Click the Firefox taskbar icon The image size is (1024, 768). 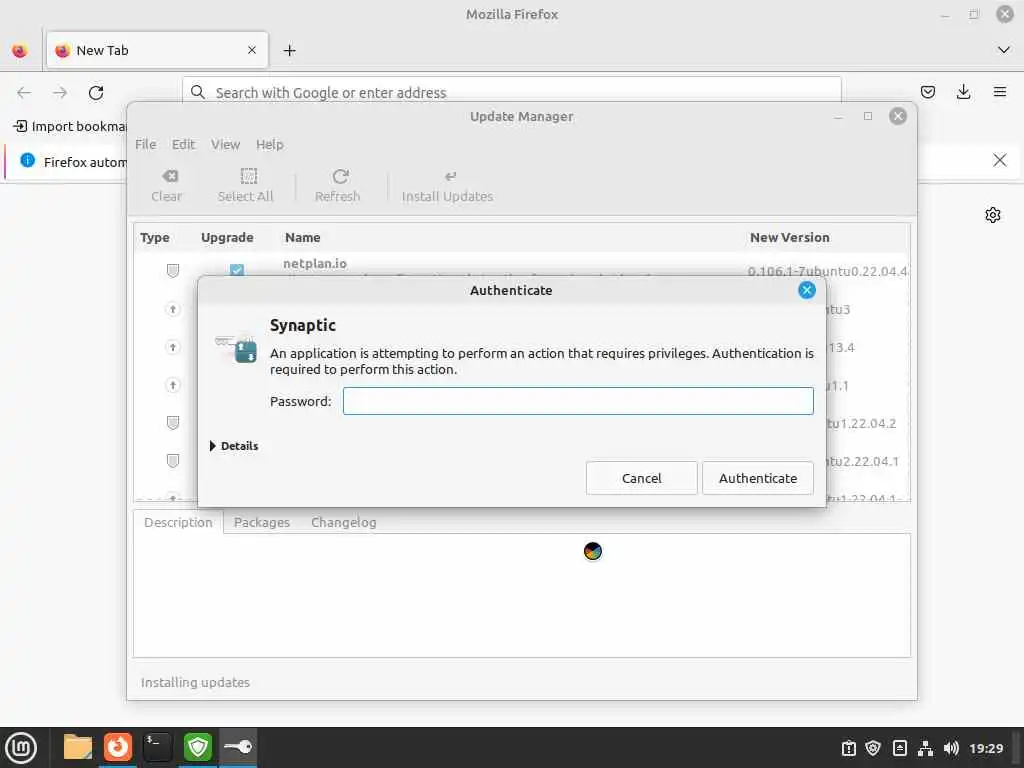coord(118,747)
